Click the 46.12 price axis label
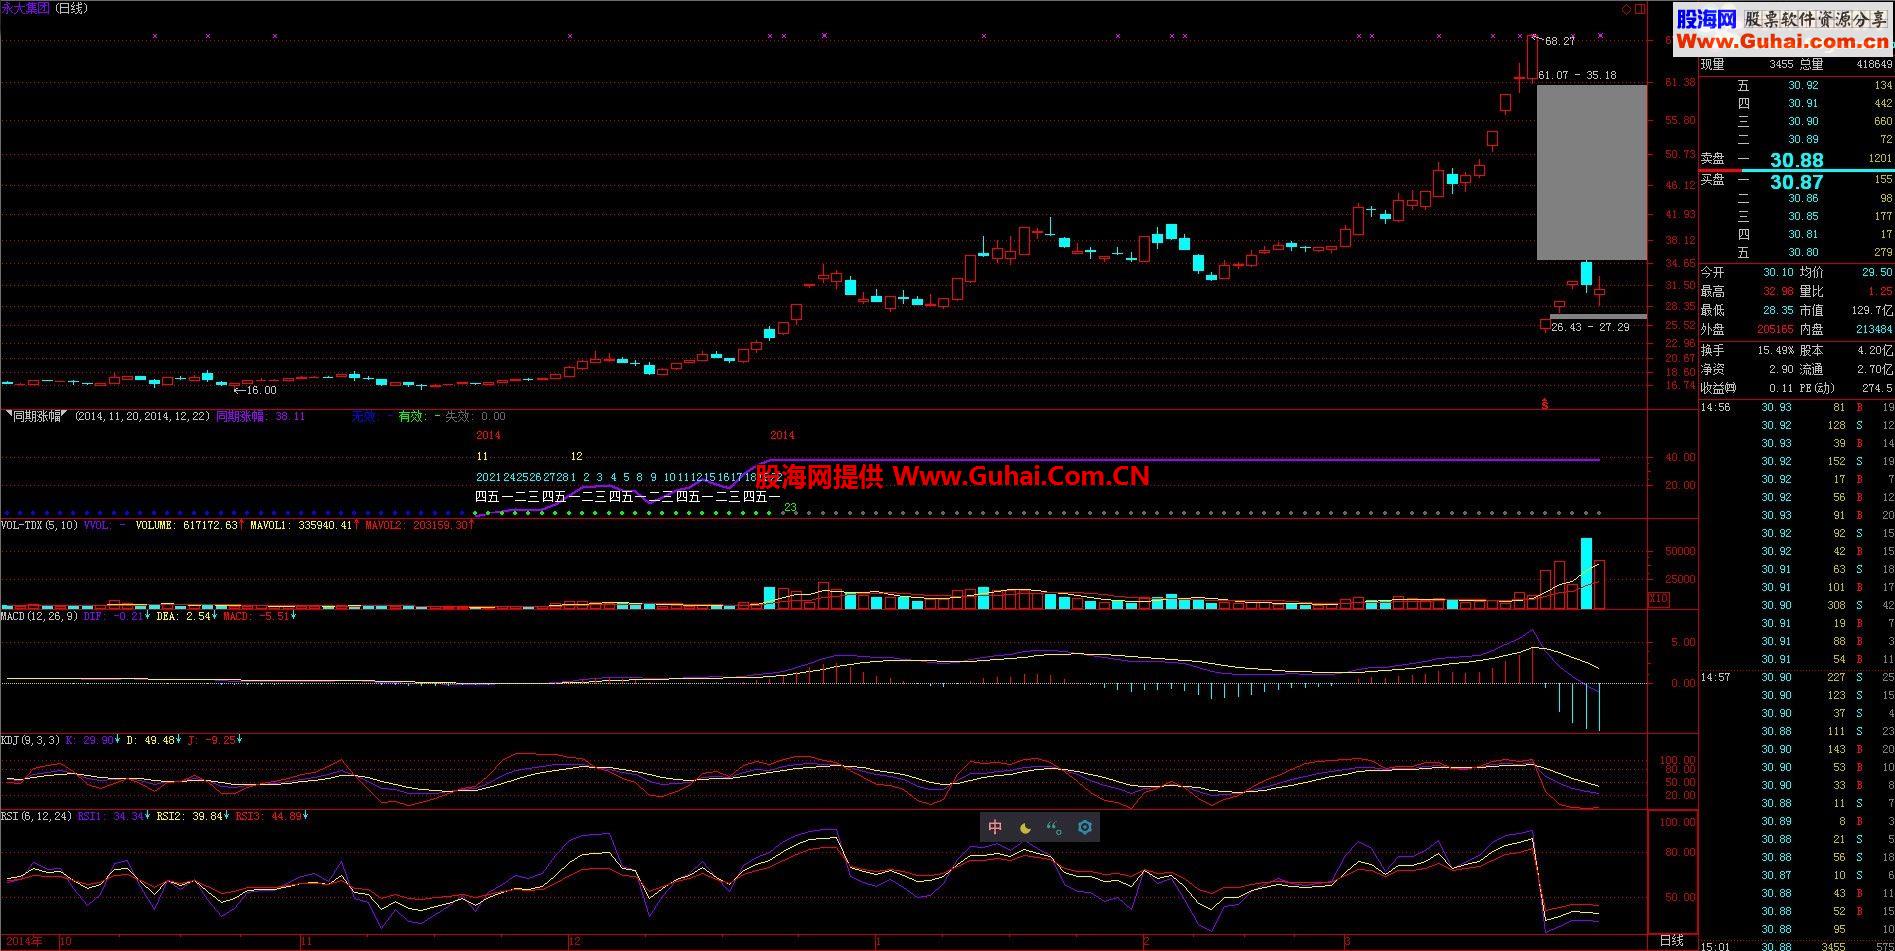 tap(1680, 186)
